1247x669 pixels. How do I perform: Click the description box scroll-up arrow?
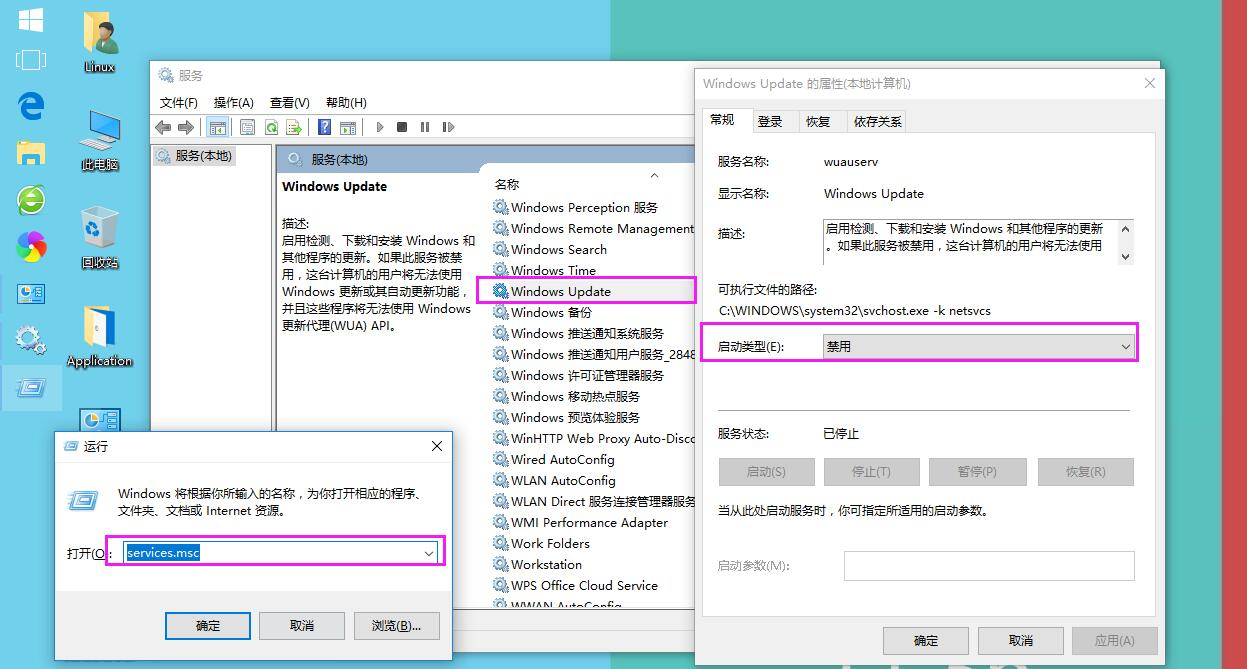pyautogui.click(x=1125, y=229)
